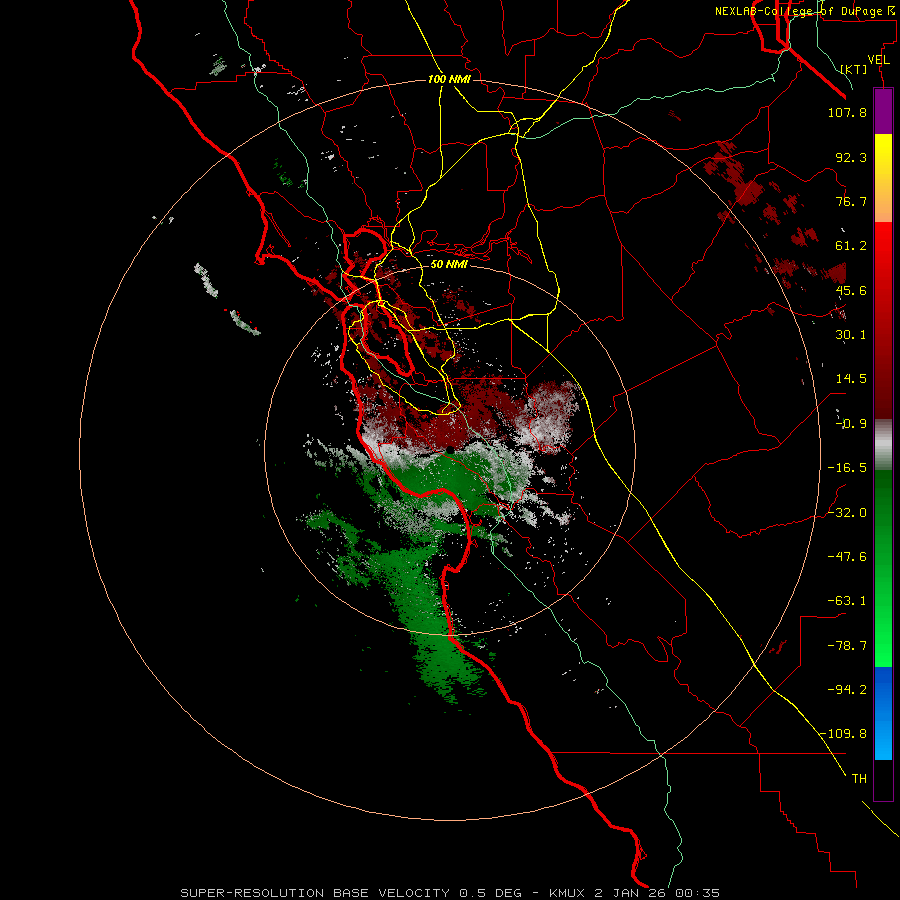900x900 pixels.
Task: Click the '50 NMI' range ring label
Action: tap(449, 264)
